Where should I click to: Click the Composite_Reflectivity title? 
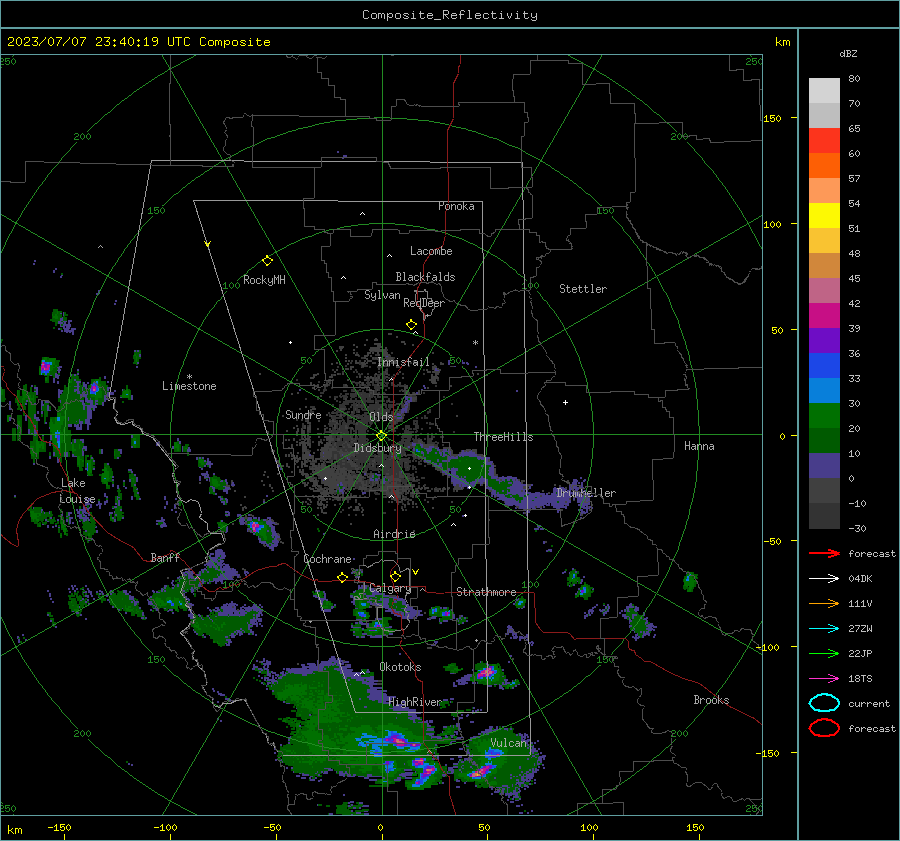(x=450, y=15)
